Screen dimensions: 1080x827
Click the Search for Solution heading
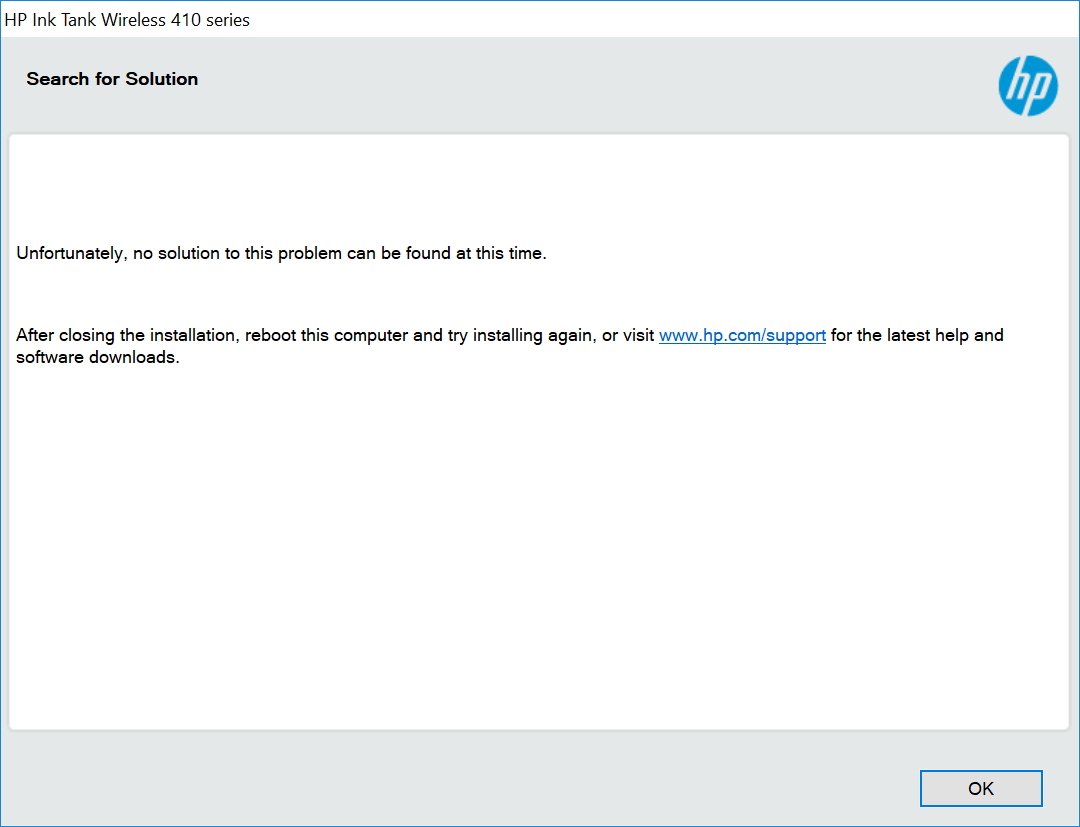(112, 79)
